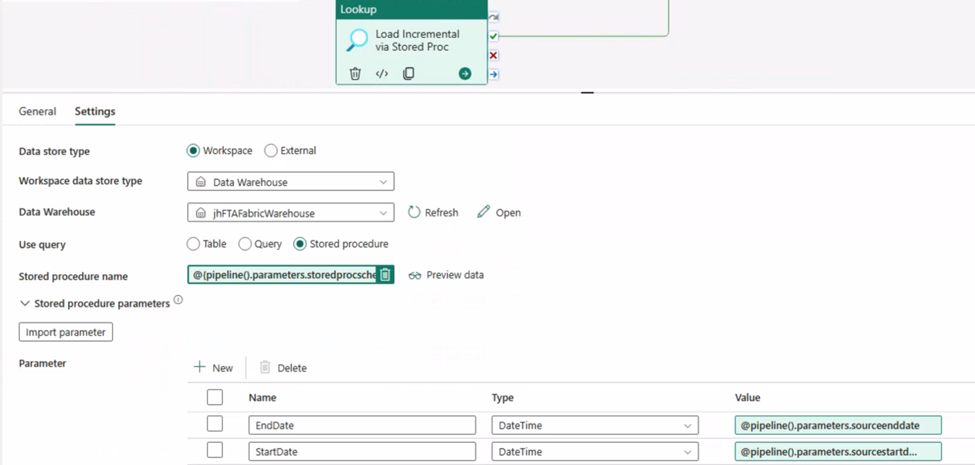
Task: Switch to the Settings tab
Action: [x=95, y=111]
